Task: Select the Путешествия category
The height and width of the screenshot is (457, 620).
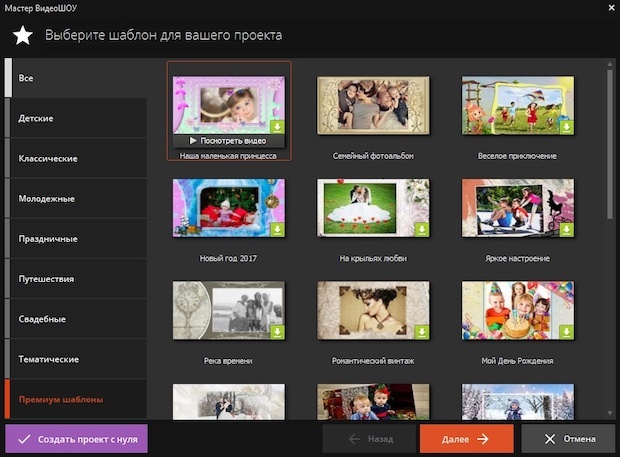Action: (76, 279)
